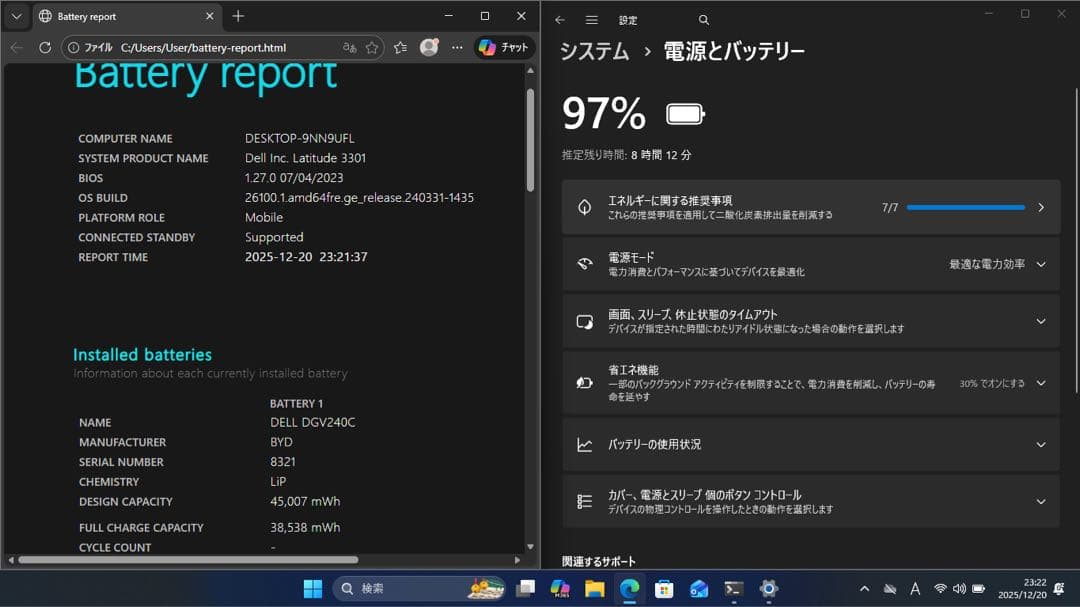Open the Edge browser profile

pos(429,47)
